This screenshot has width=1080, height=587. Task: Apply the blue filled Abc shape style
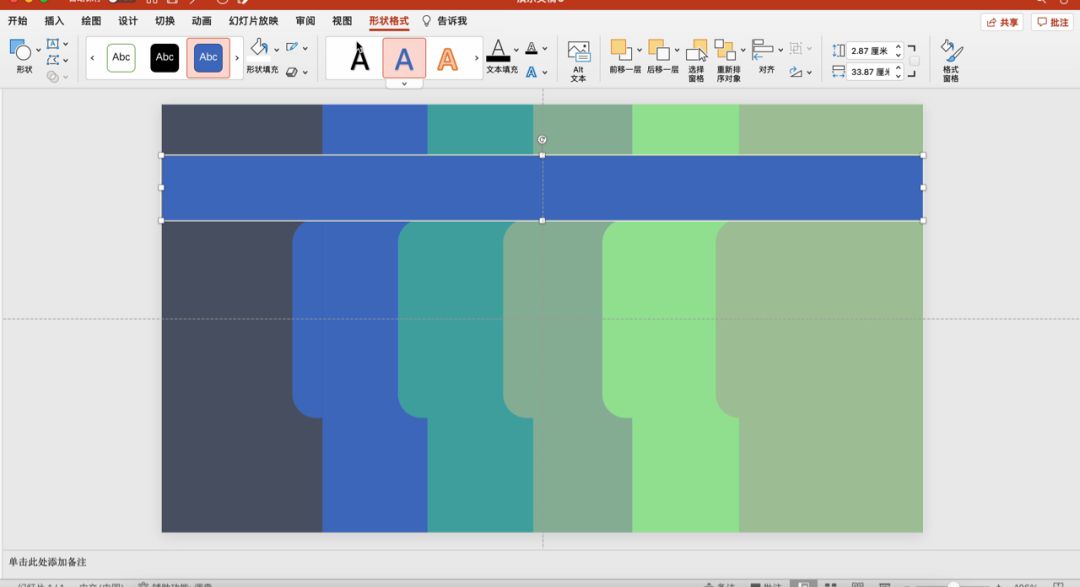click(208, 58)
